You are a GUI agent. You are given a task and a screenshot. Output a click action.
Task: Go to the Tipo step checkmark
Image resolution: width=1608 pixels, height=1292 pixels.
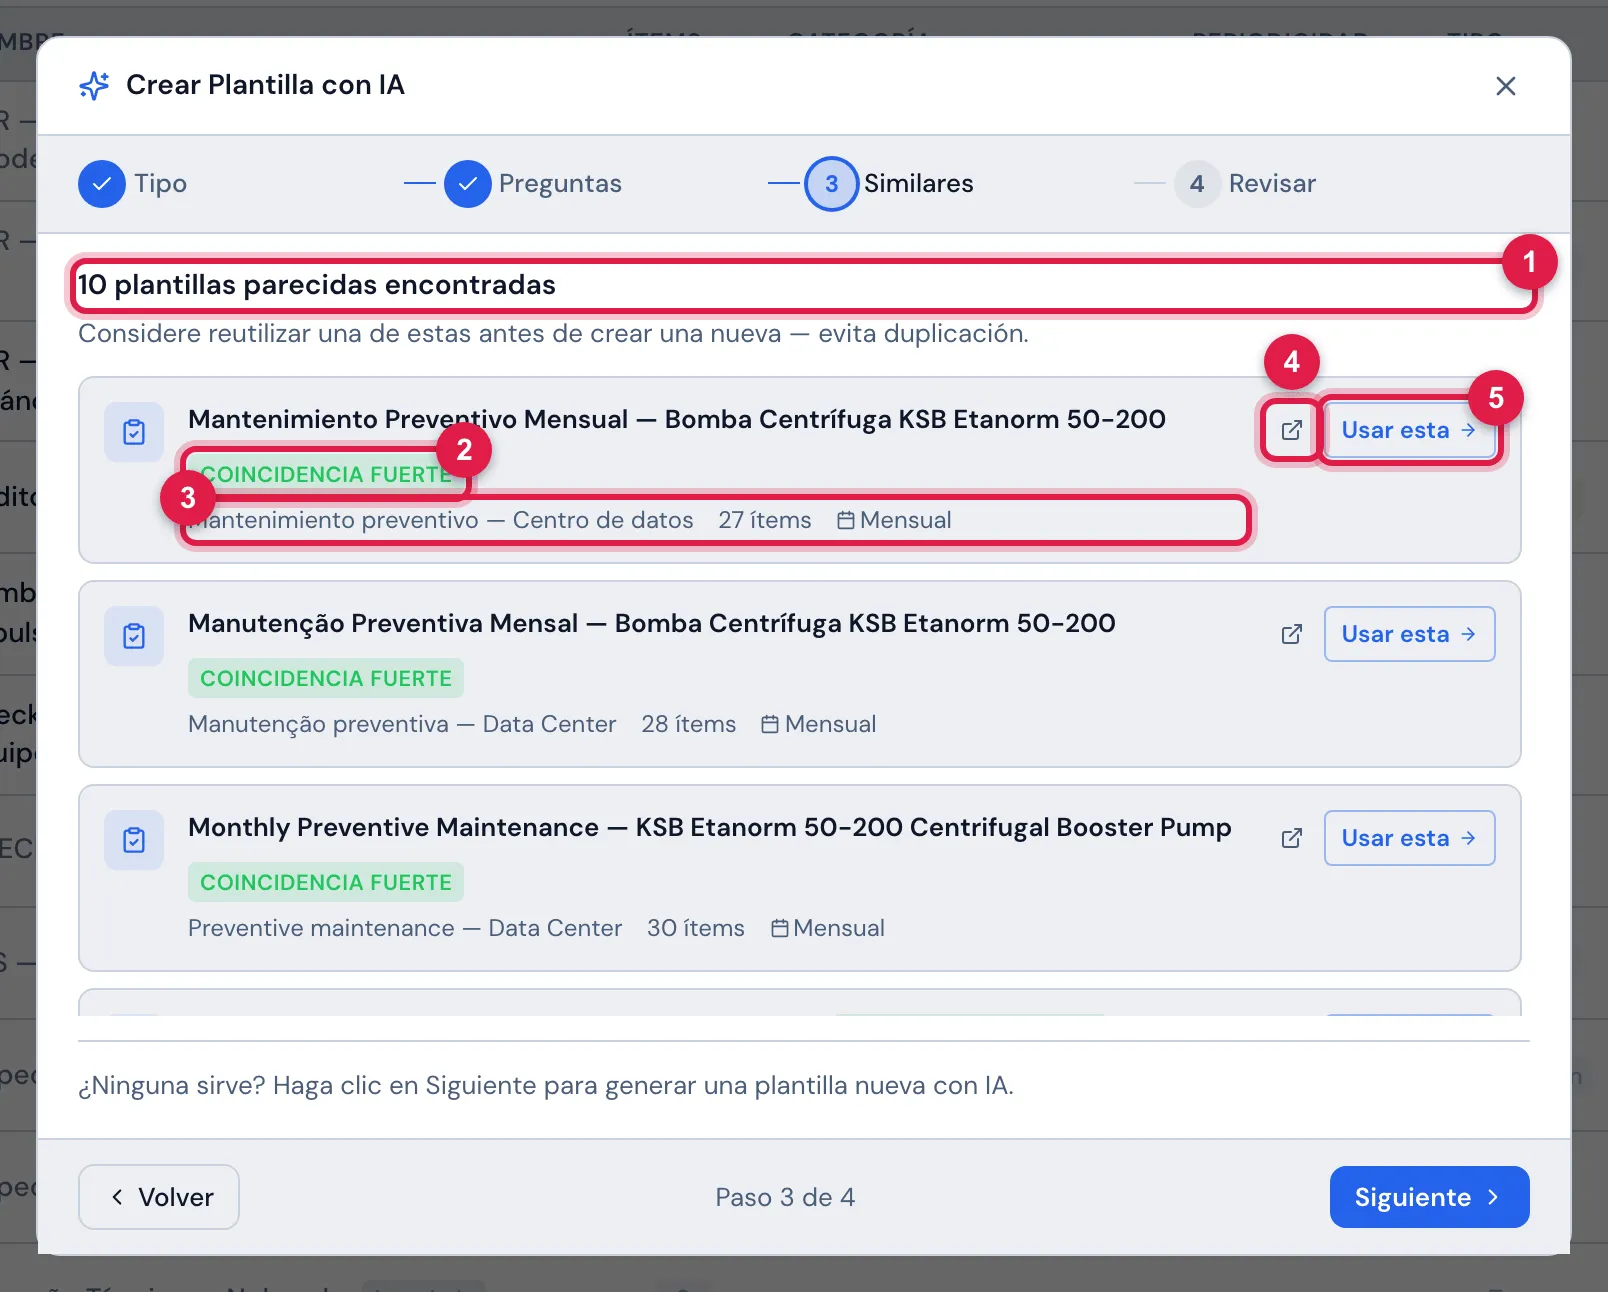click(x=102, y=184)
